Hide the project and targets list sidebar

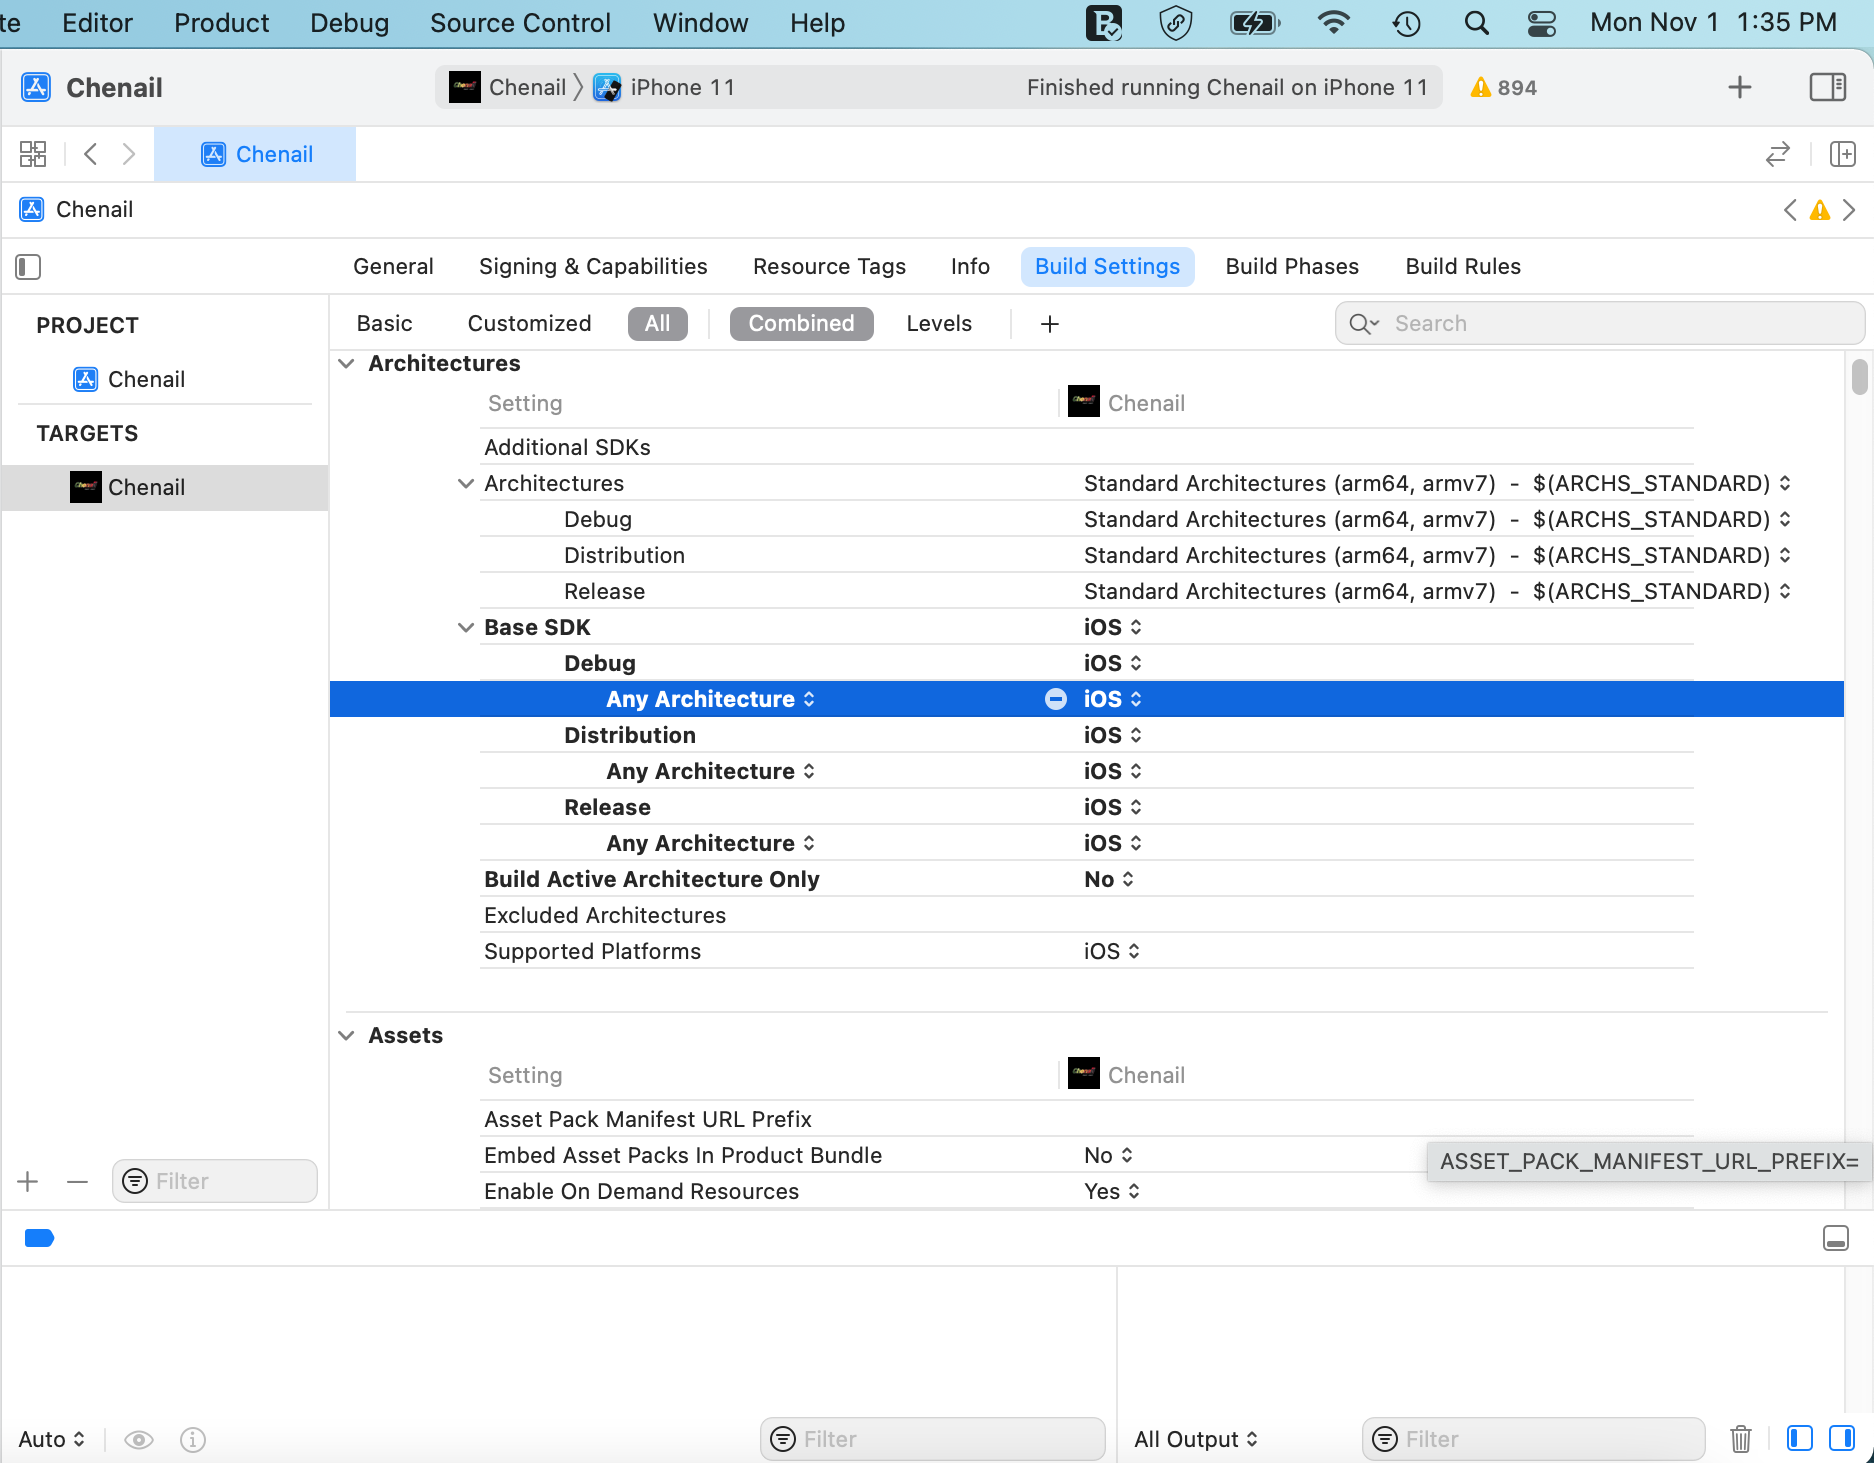coord(28,267)
